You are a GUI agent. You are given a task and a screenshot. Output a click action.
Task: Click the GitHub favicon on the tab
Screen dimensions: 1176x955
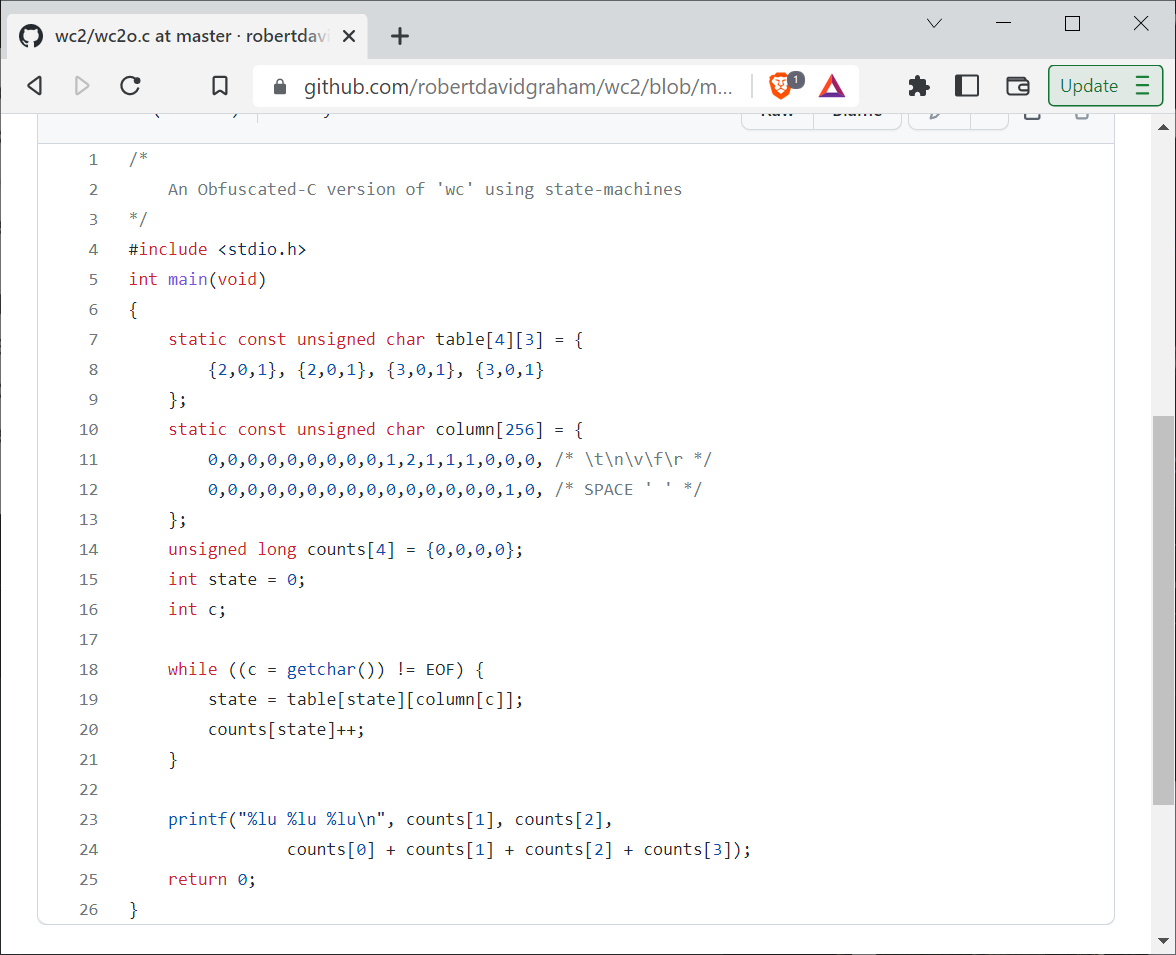[x=31, y=36]
